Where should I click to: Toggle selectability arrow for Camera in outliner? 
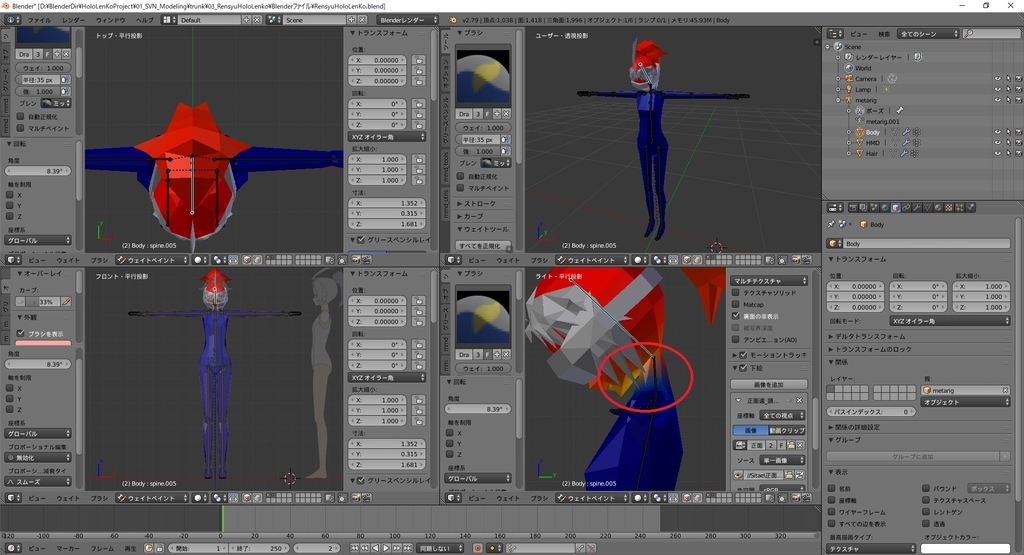pyautogui.click(x=1008, y=78)
